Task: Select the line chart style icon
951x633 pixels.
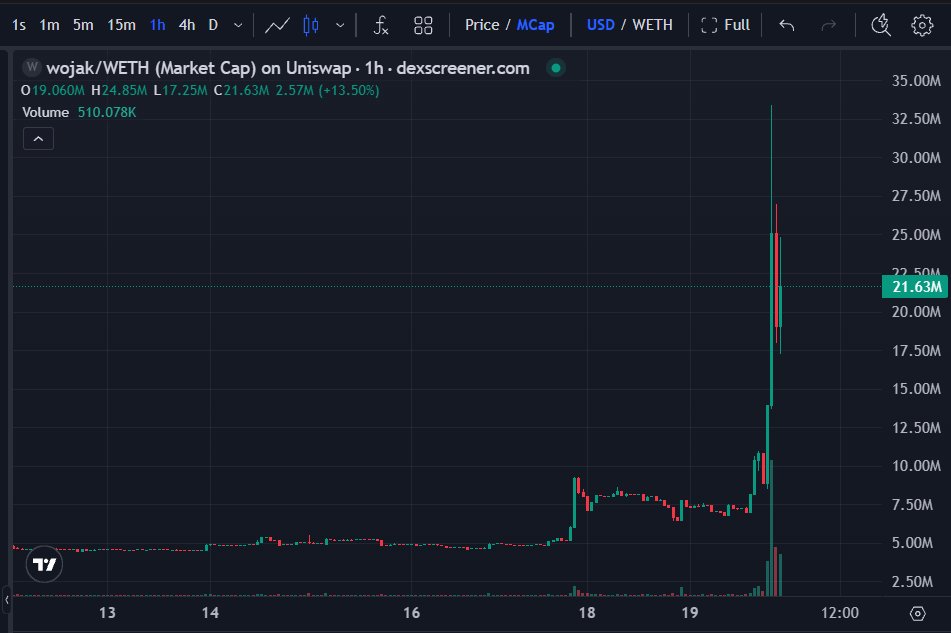Action: coord(277,24)
